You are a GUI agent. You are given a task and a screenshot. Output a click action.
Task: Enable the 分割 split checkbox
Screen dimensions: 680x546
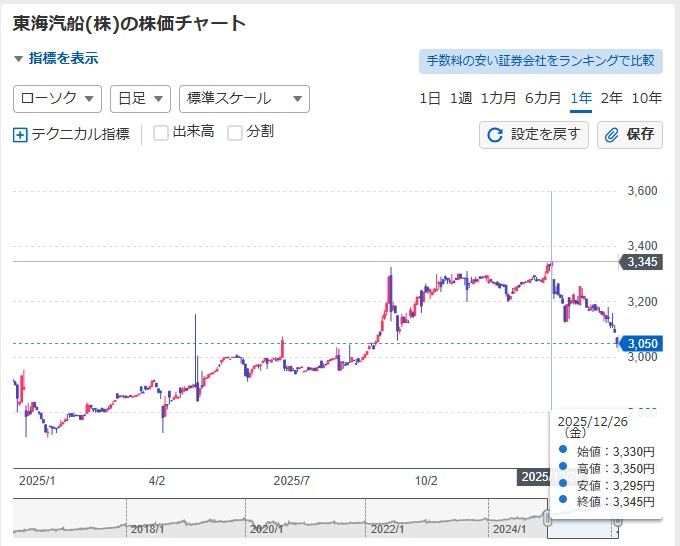[x=235, y=133]
